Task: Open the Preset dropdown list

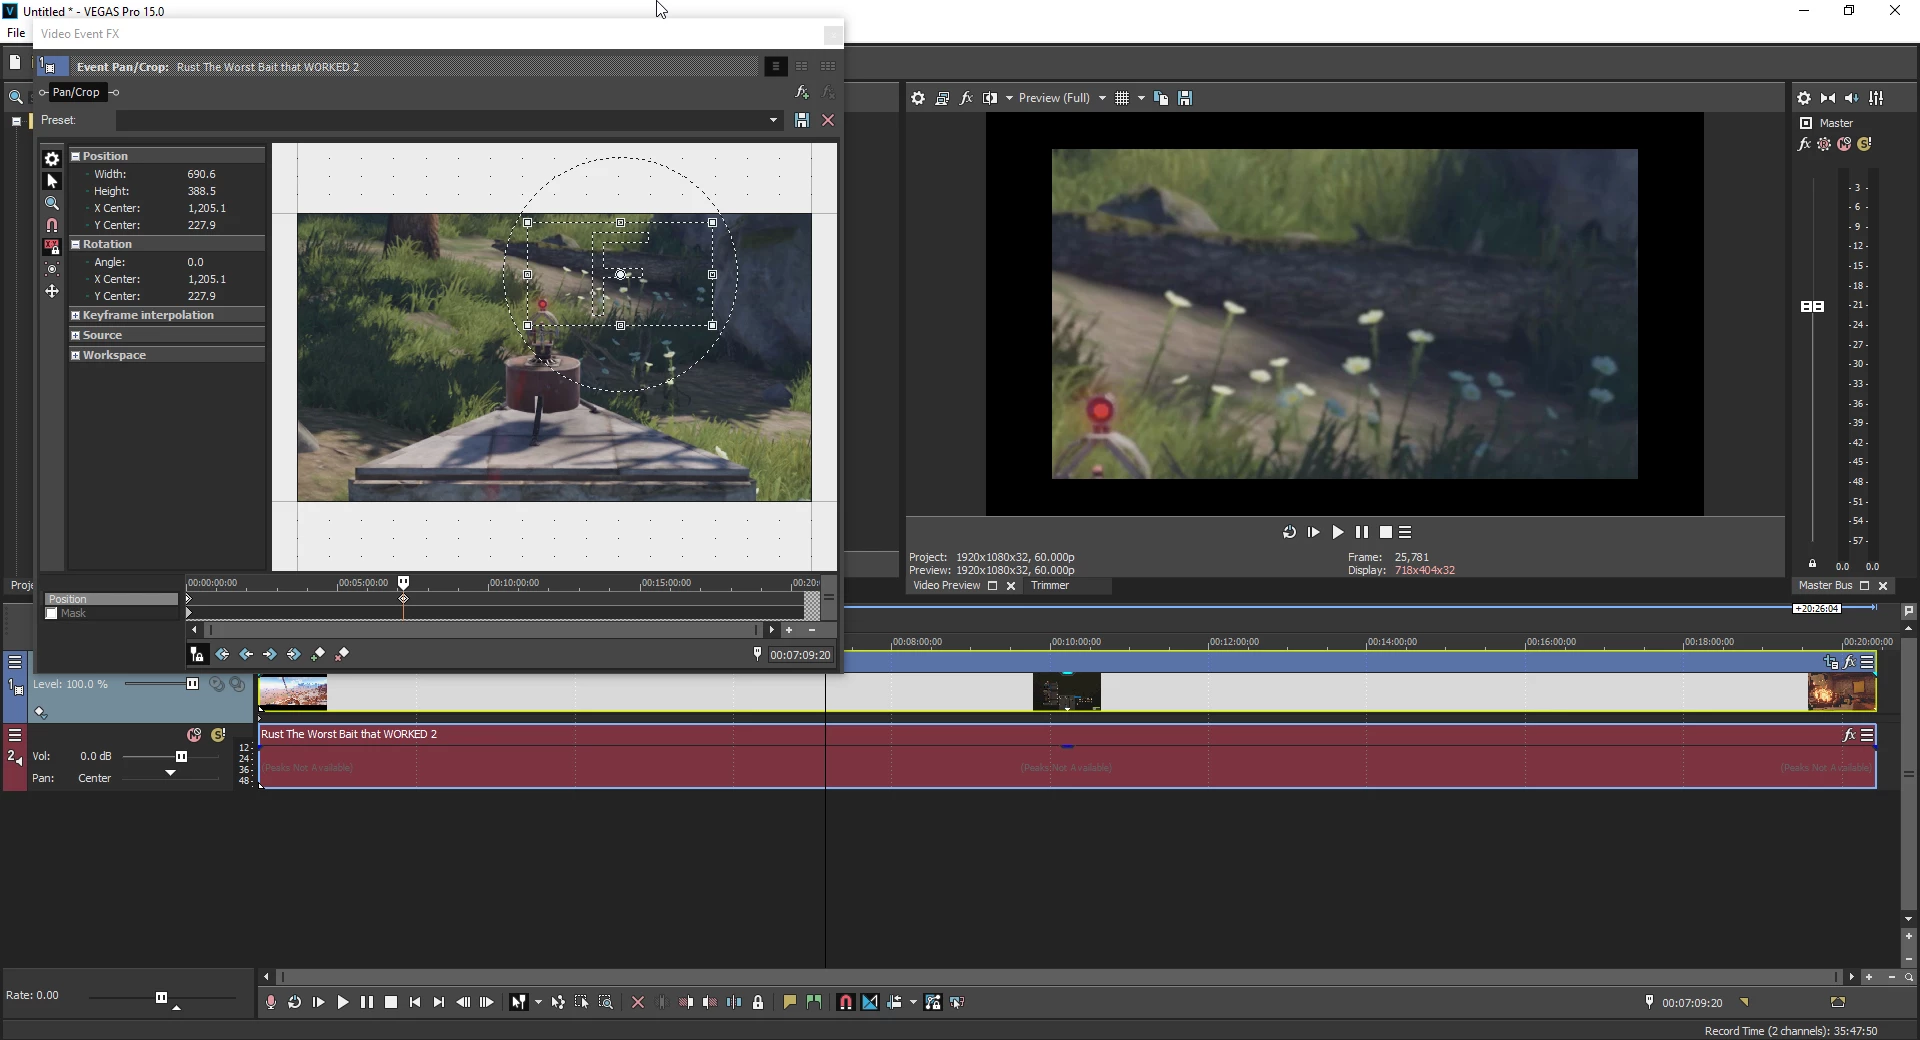Action: [773, 120]
